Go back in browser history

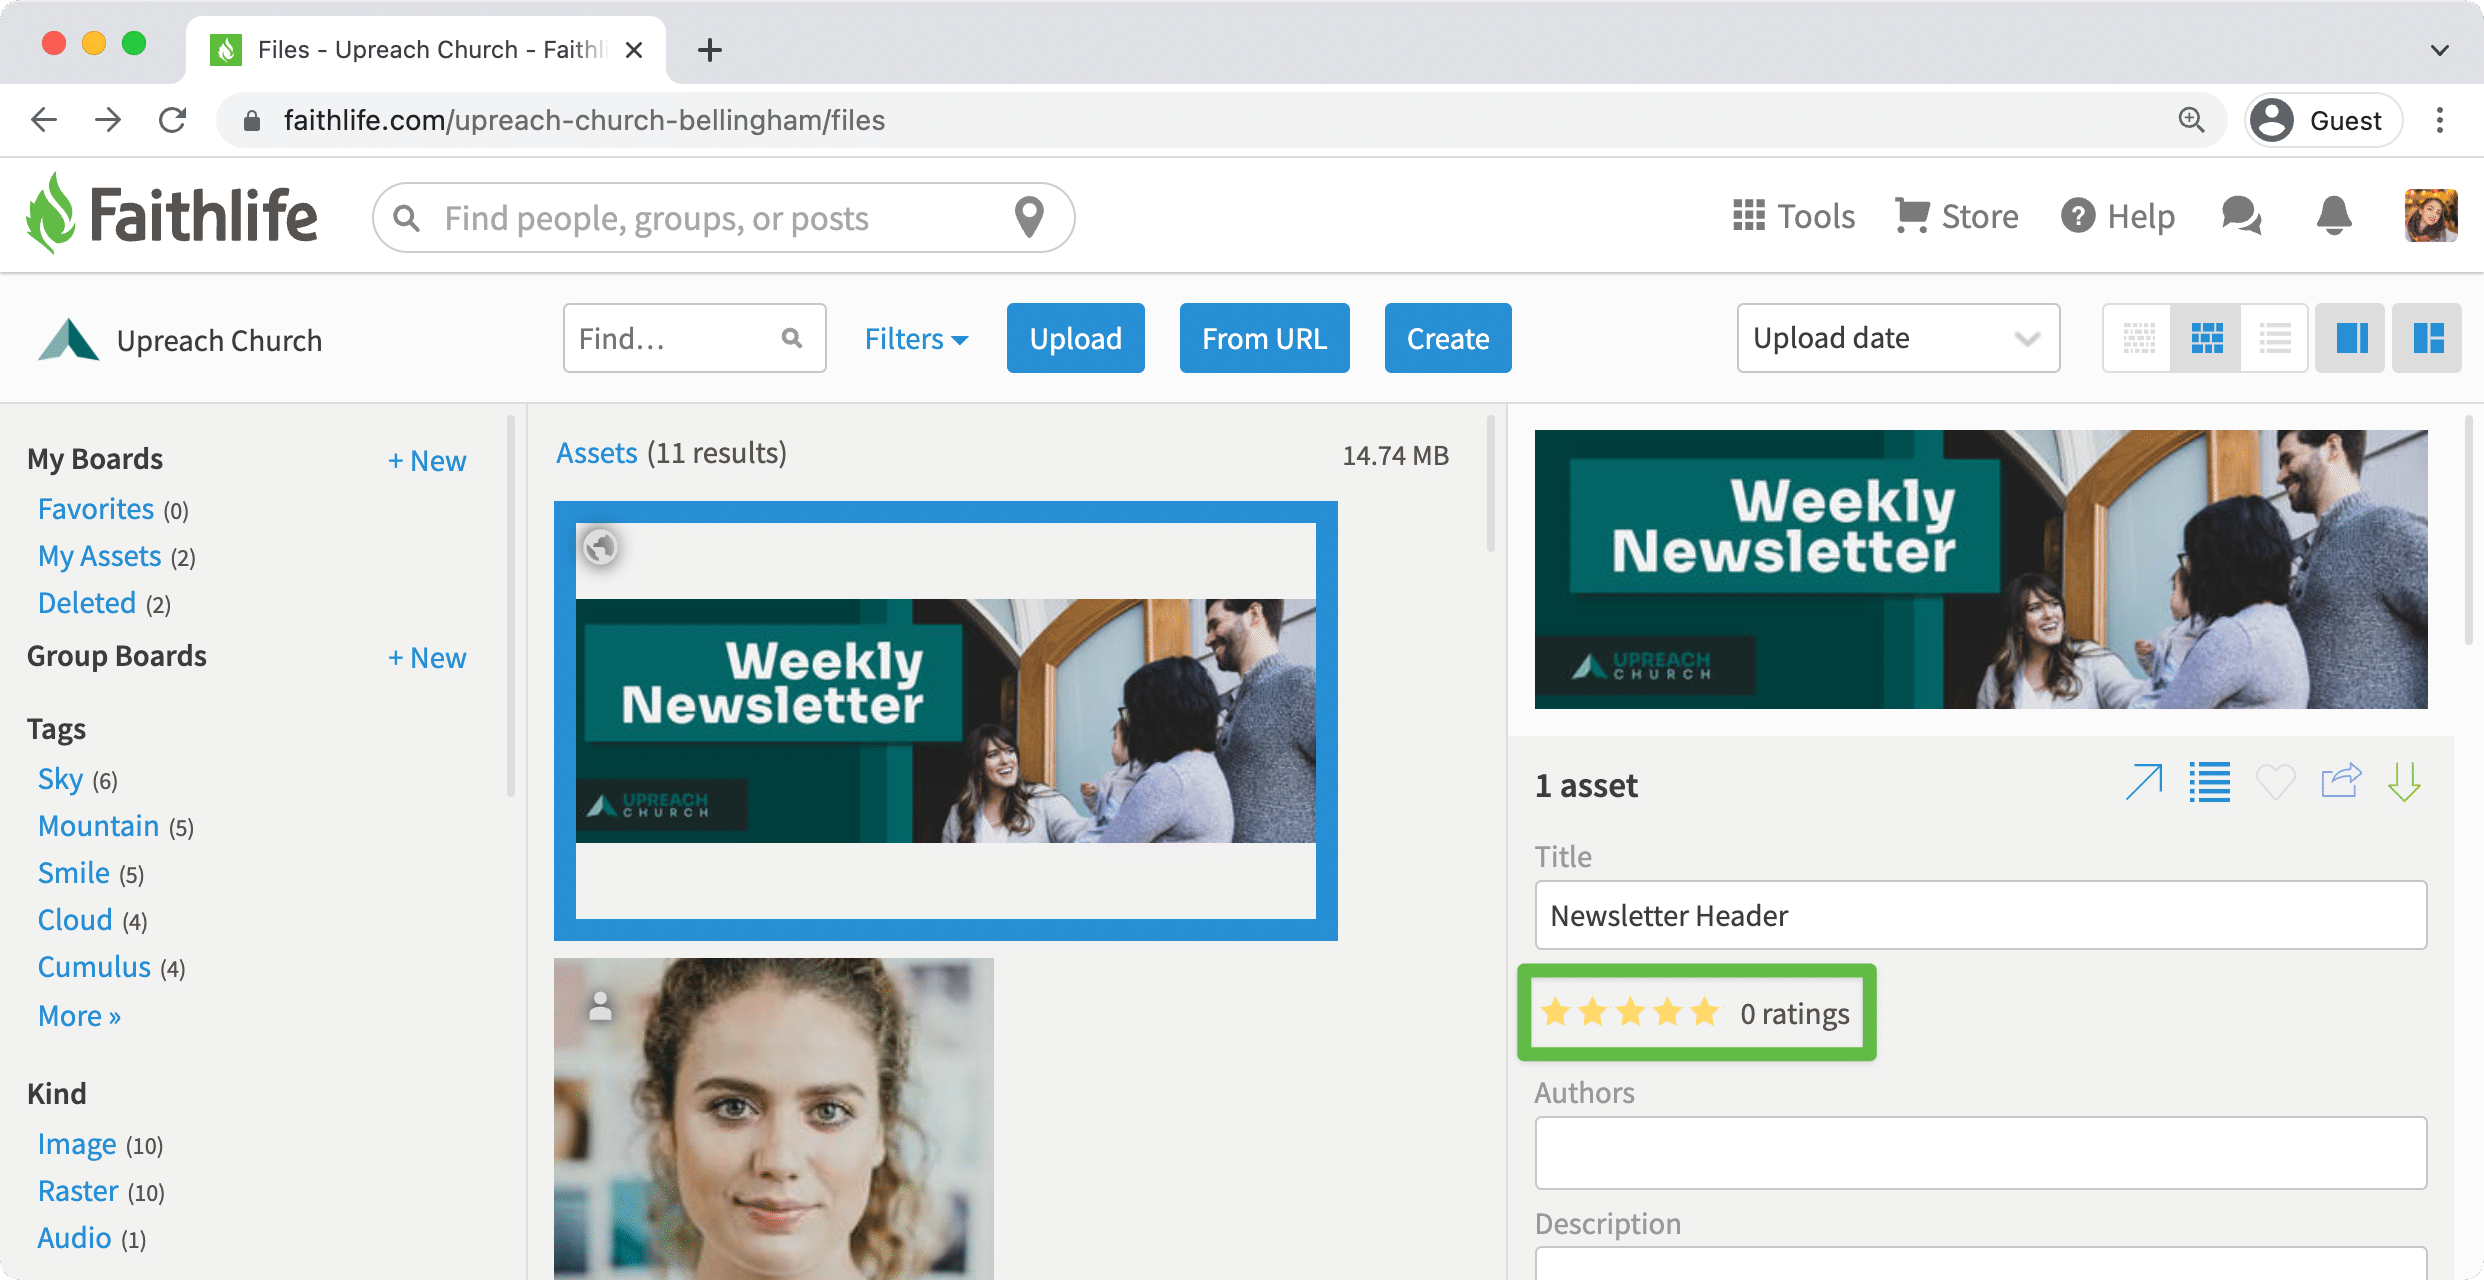point(44,120)
